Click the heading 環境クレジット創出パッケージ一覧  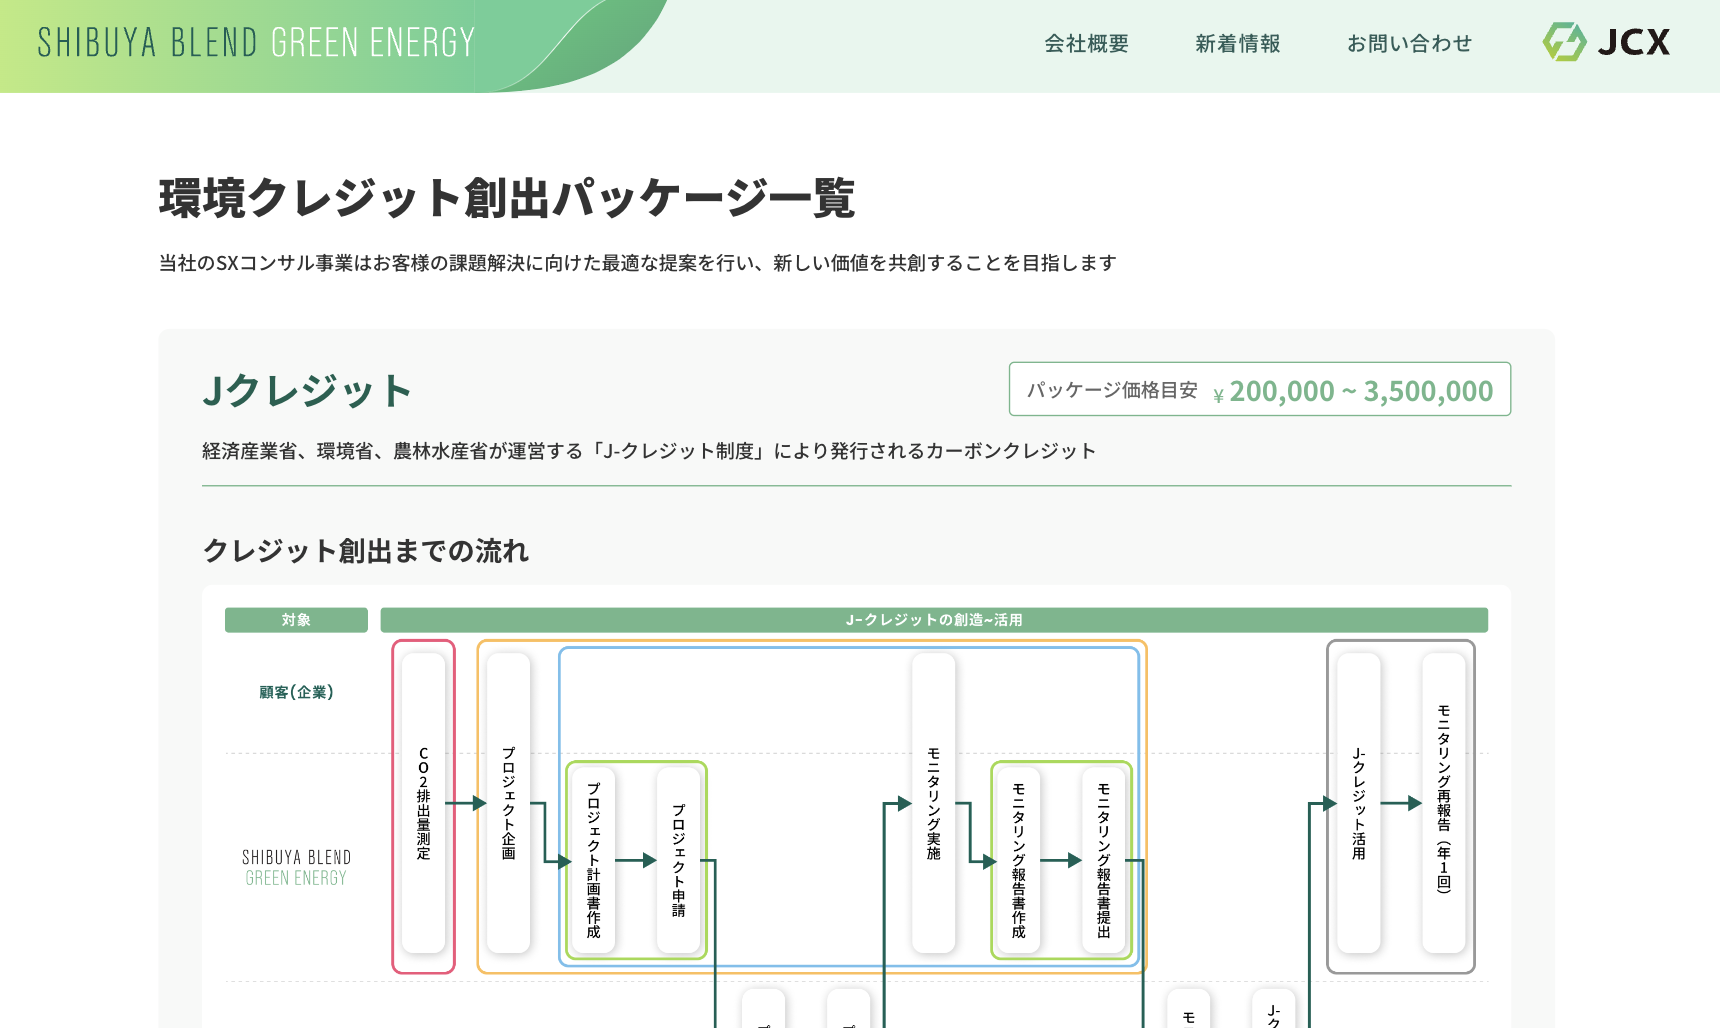[x=507, y=197]
